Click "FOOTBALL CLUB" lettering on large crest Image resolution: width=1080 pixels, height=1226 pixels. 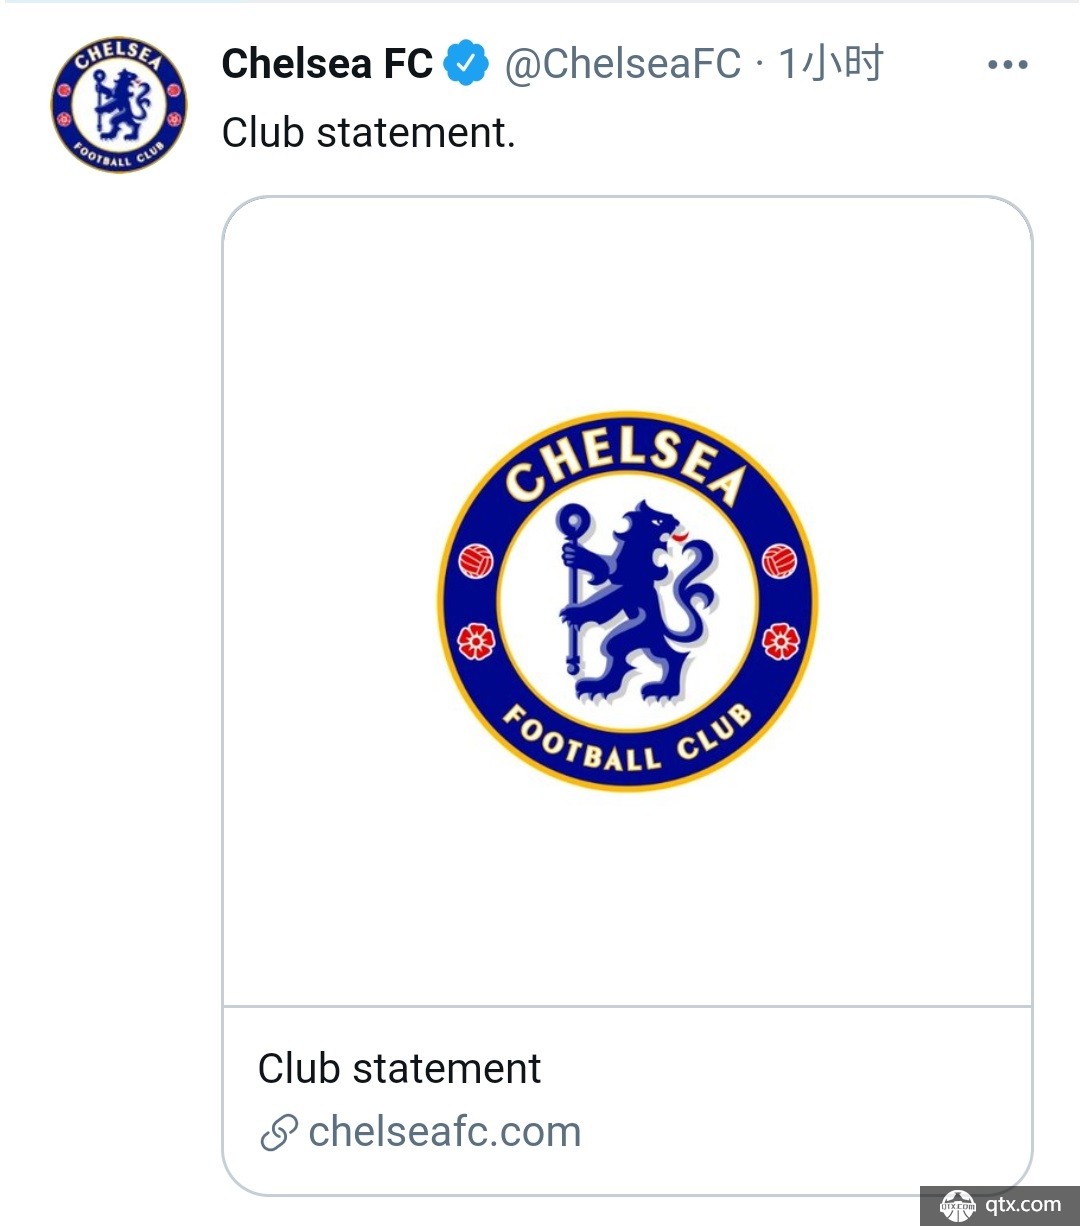[626, 745]
